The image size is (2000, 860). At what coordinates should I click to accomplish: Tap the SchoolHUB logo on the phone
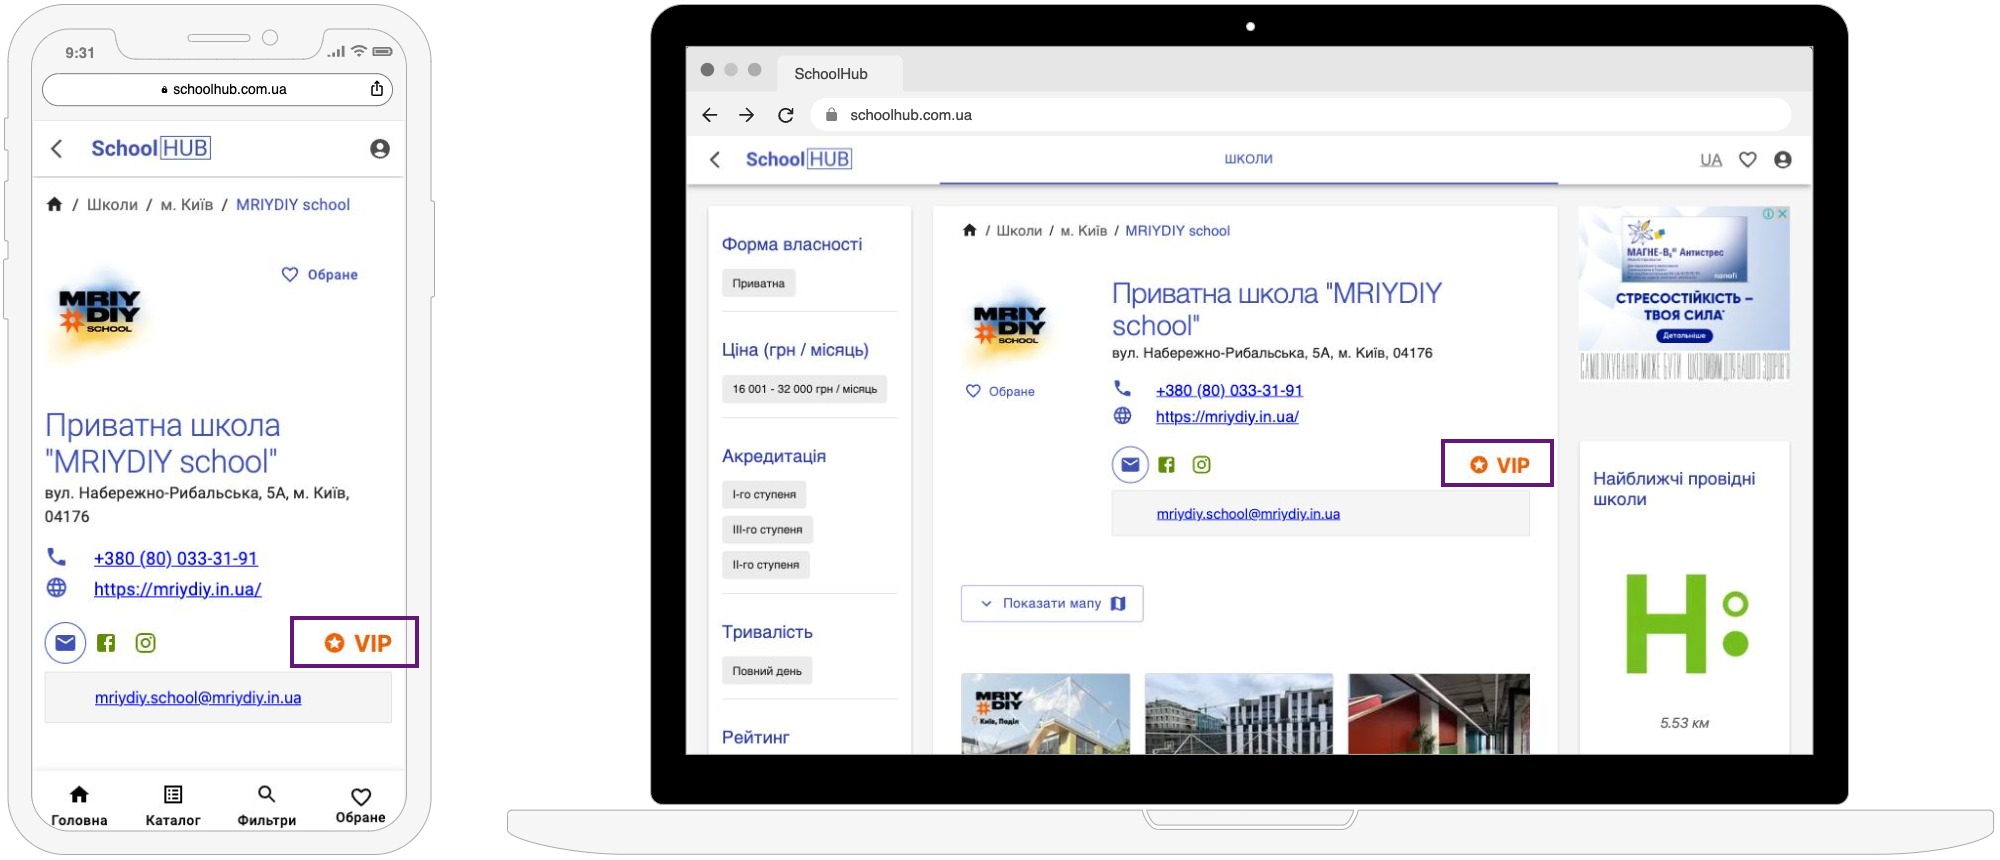point(151,148)
